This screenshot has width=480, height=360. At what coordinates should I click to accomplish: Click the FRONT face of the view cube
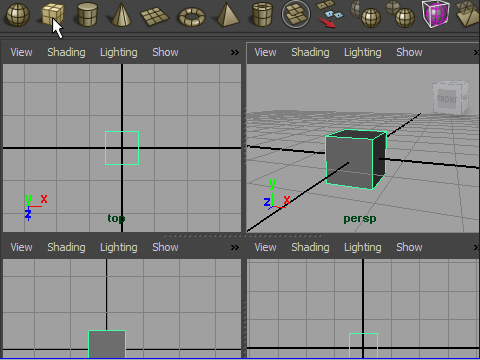(447, 99)
